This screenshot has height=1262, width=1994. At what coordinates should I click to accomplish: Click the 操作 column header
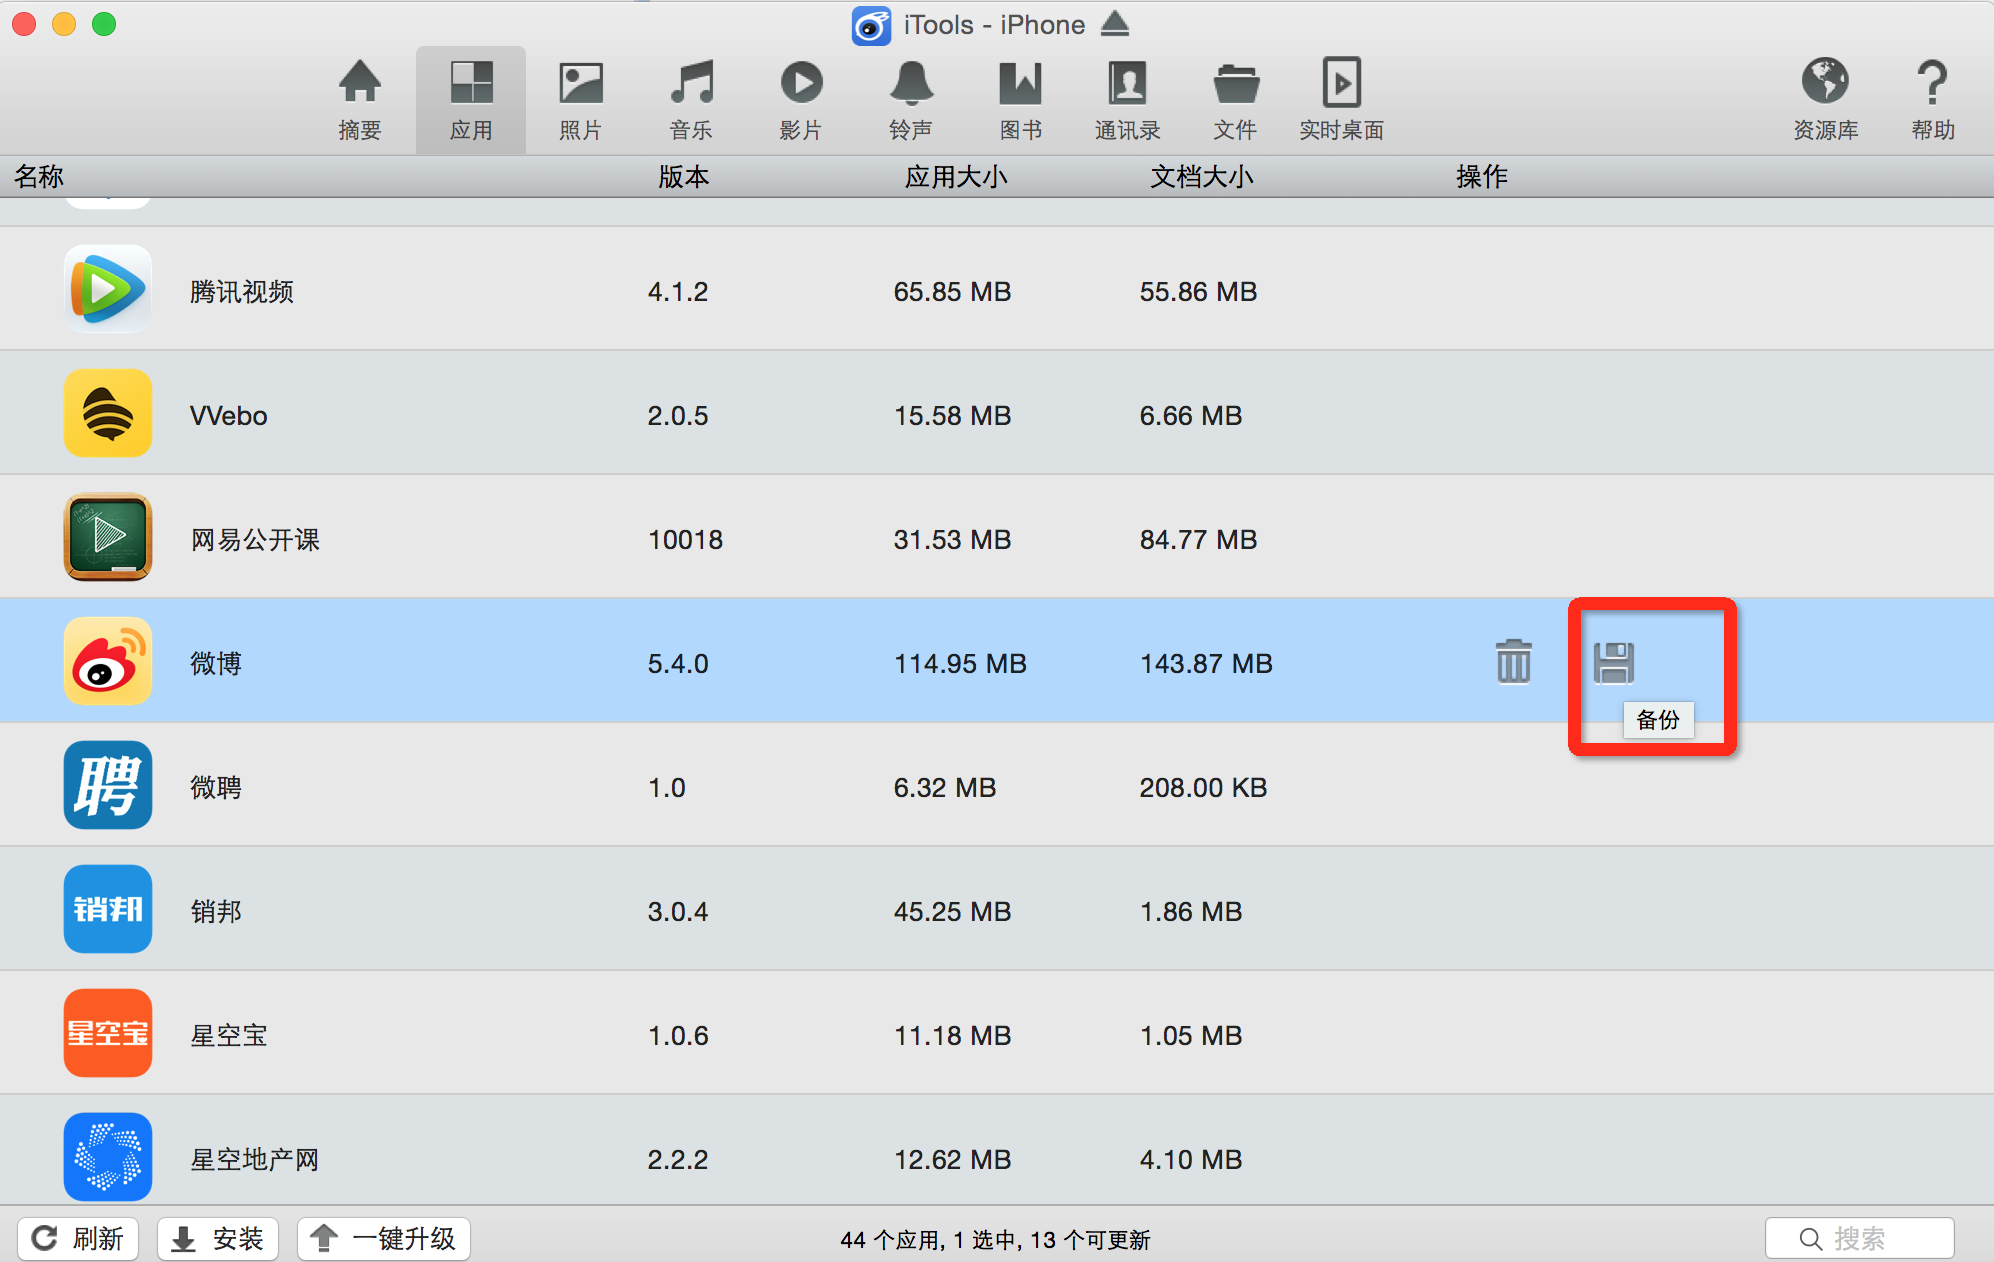[x=1482, y=177]
